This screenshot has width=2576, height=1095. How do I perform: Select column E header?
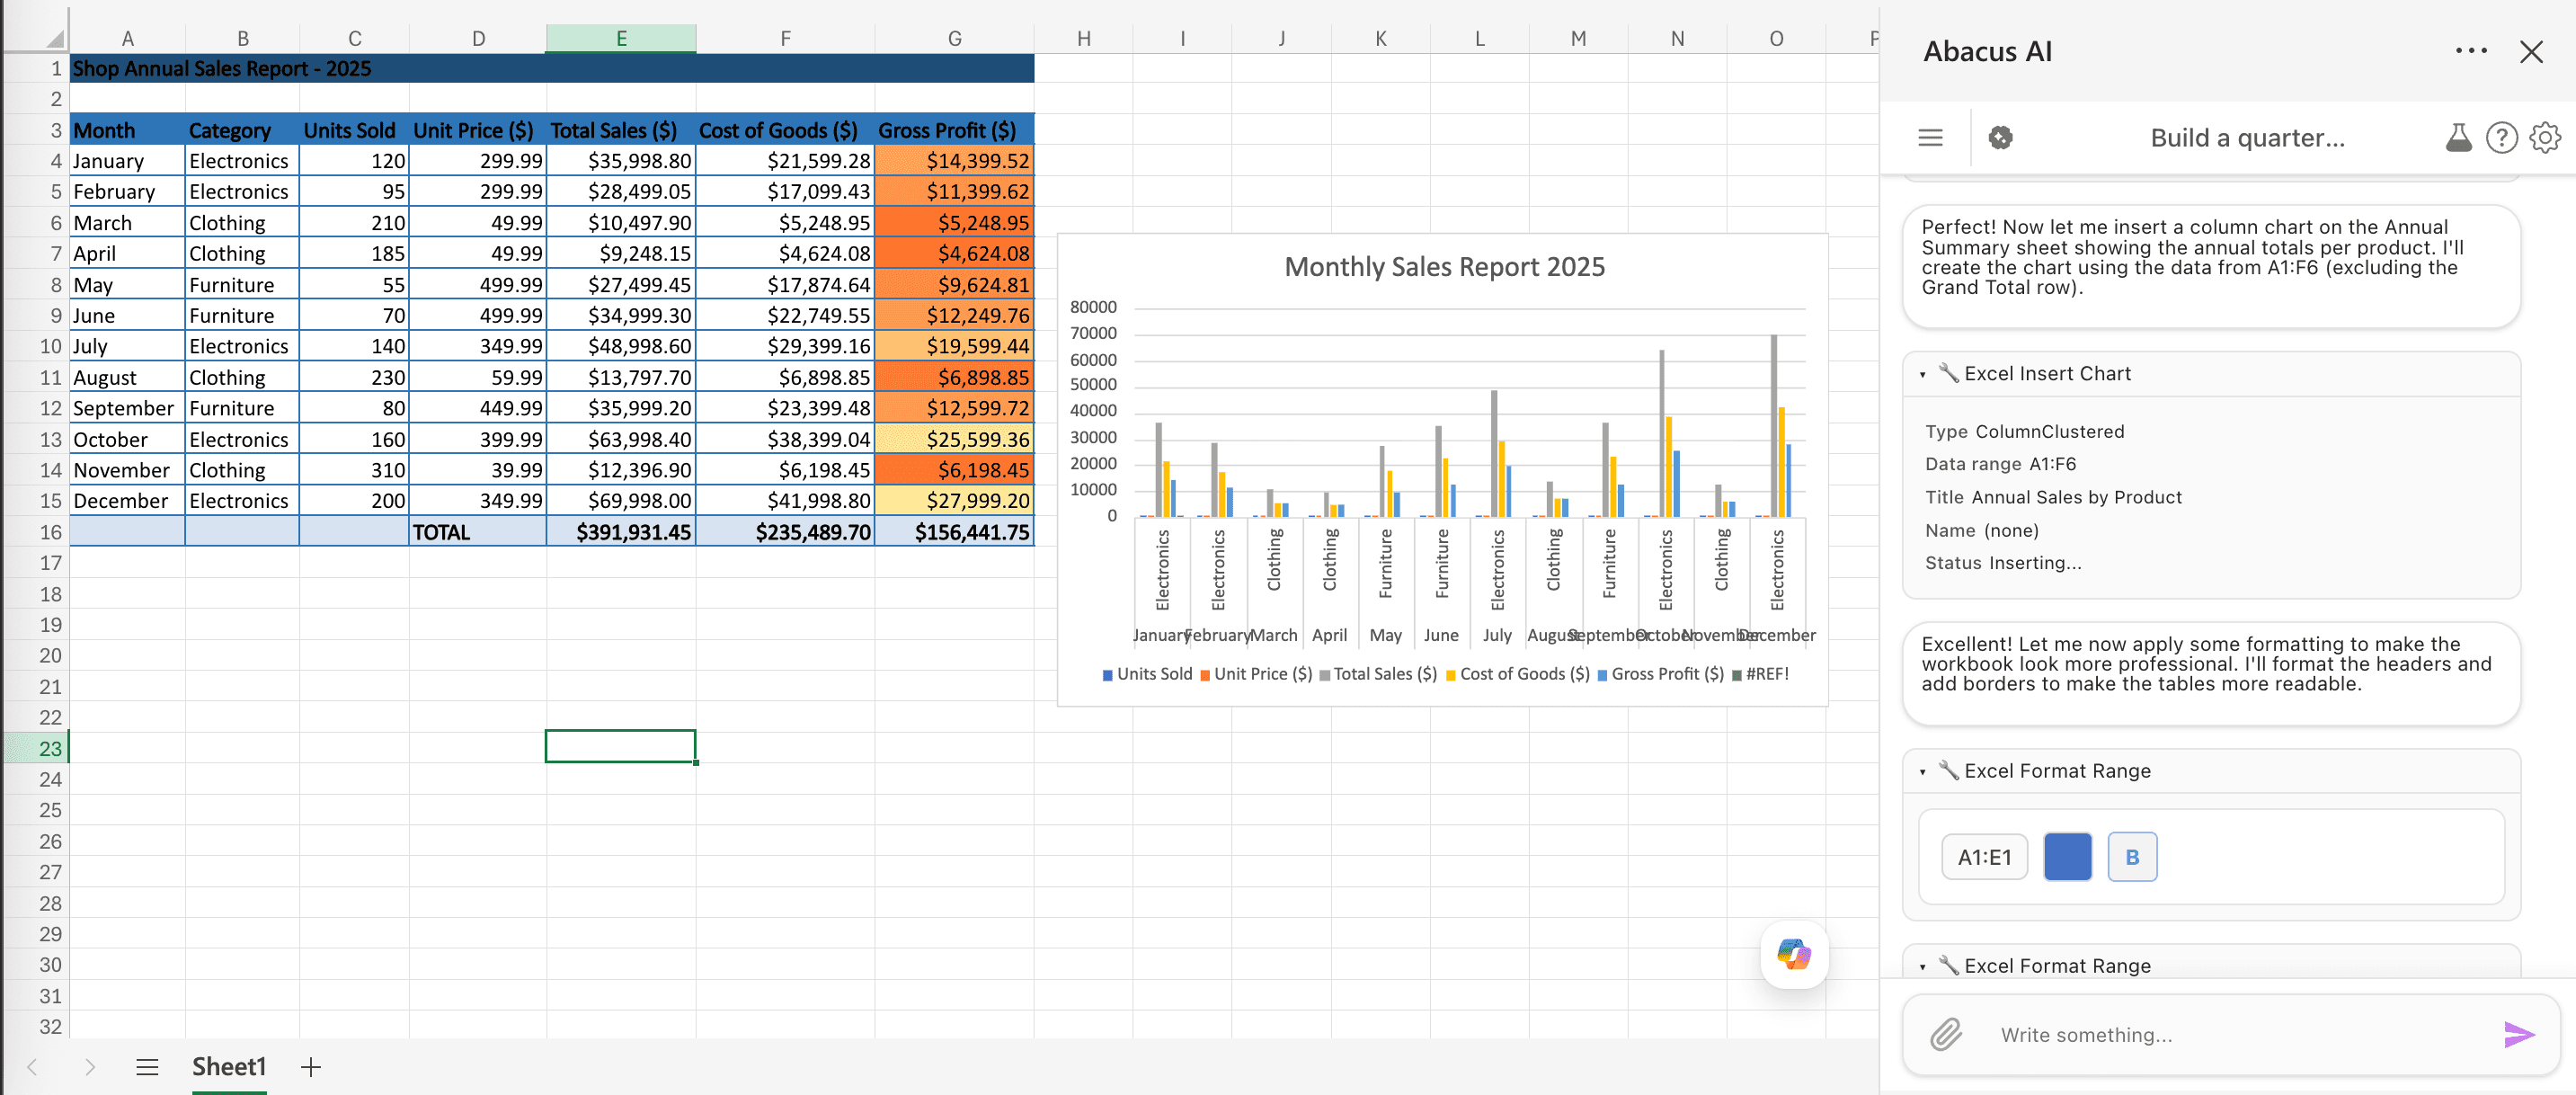tap(621, 39)
